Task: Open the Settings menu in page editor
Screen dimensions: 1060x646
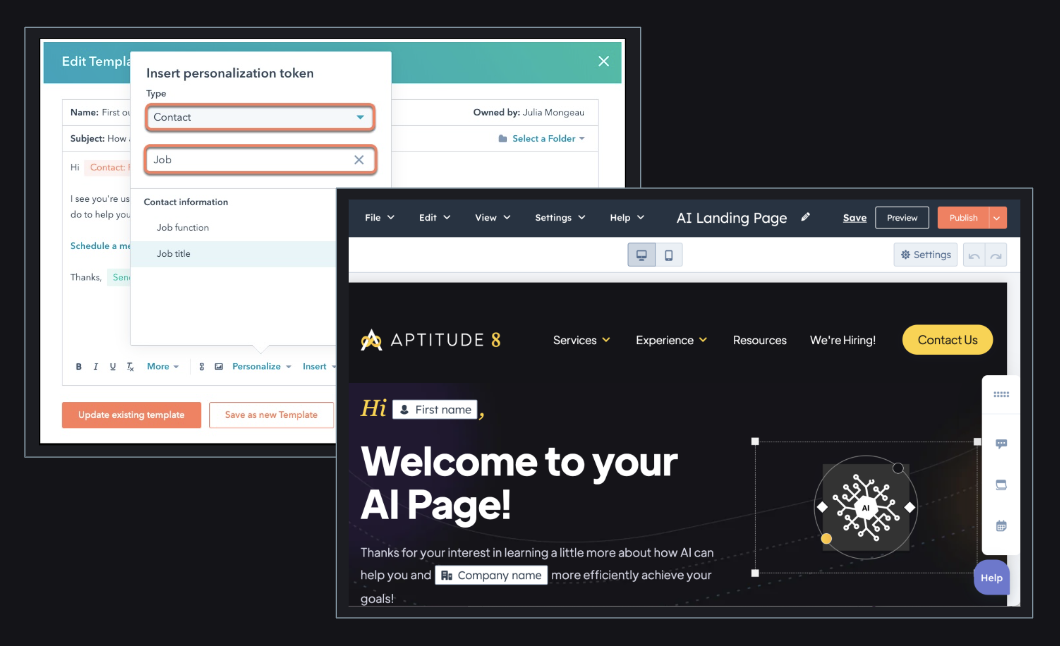Action: coord(560,218)
